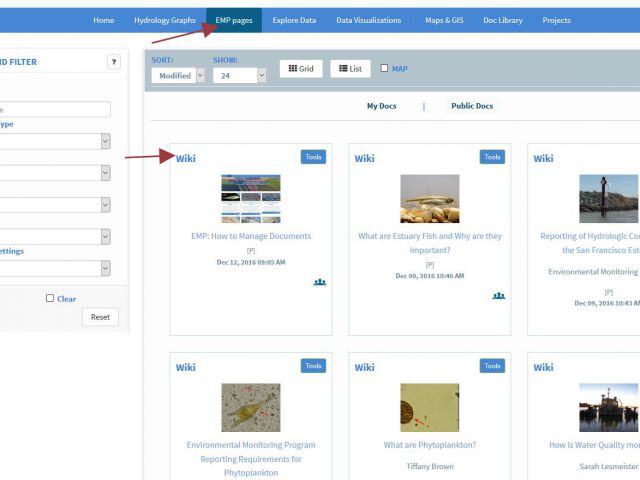Click the buoy marker thumbnail image
640x480 pixels.
pos(609,199)
